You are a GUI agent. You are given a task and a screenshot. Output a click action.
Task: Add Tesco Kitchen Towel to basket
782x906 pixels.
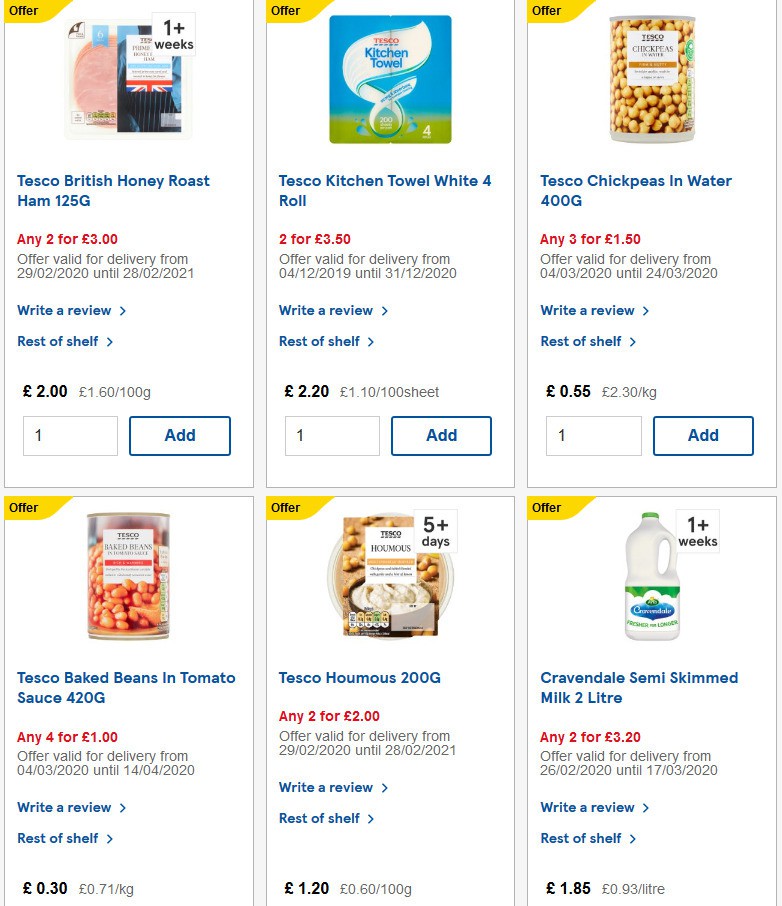(x=441, y=435)
